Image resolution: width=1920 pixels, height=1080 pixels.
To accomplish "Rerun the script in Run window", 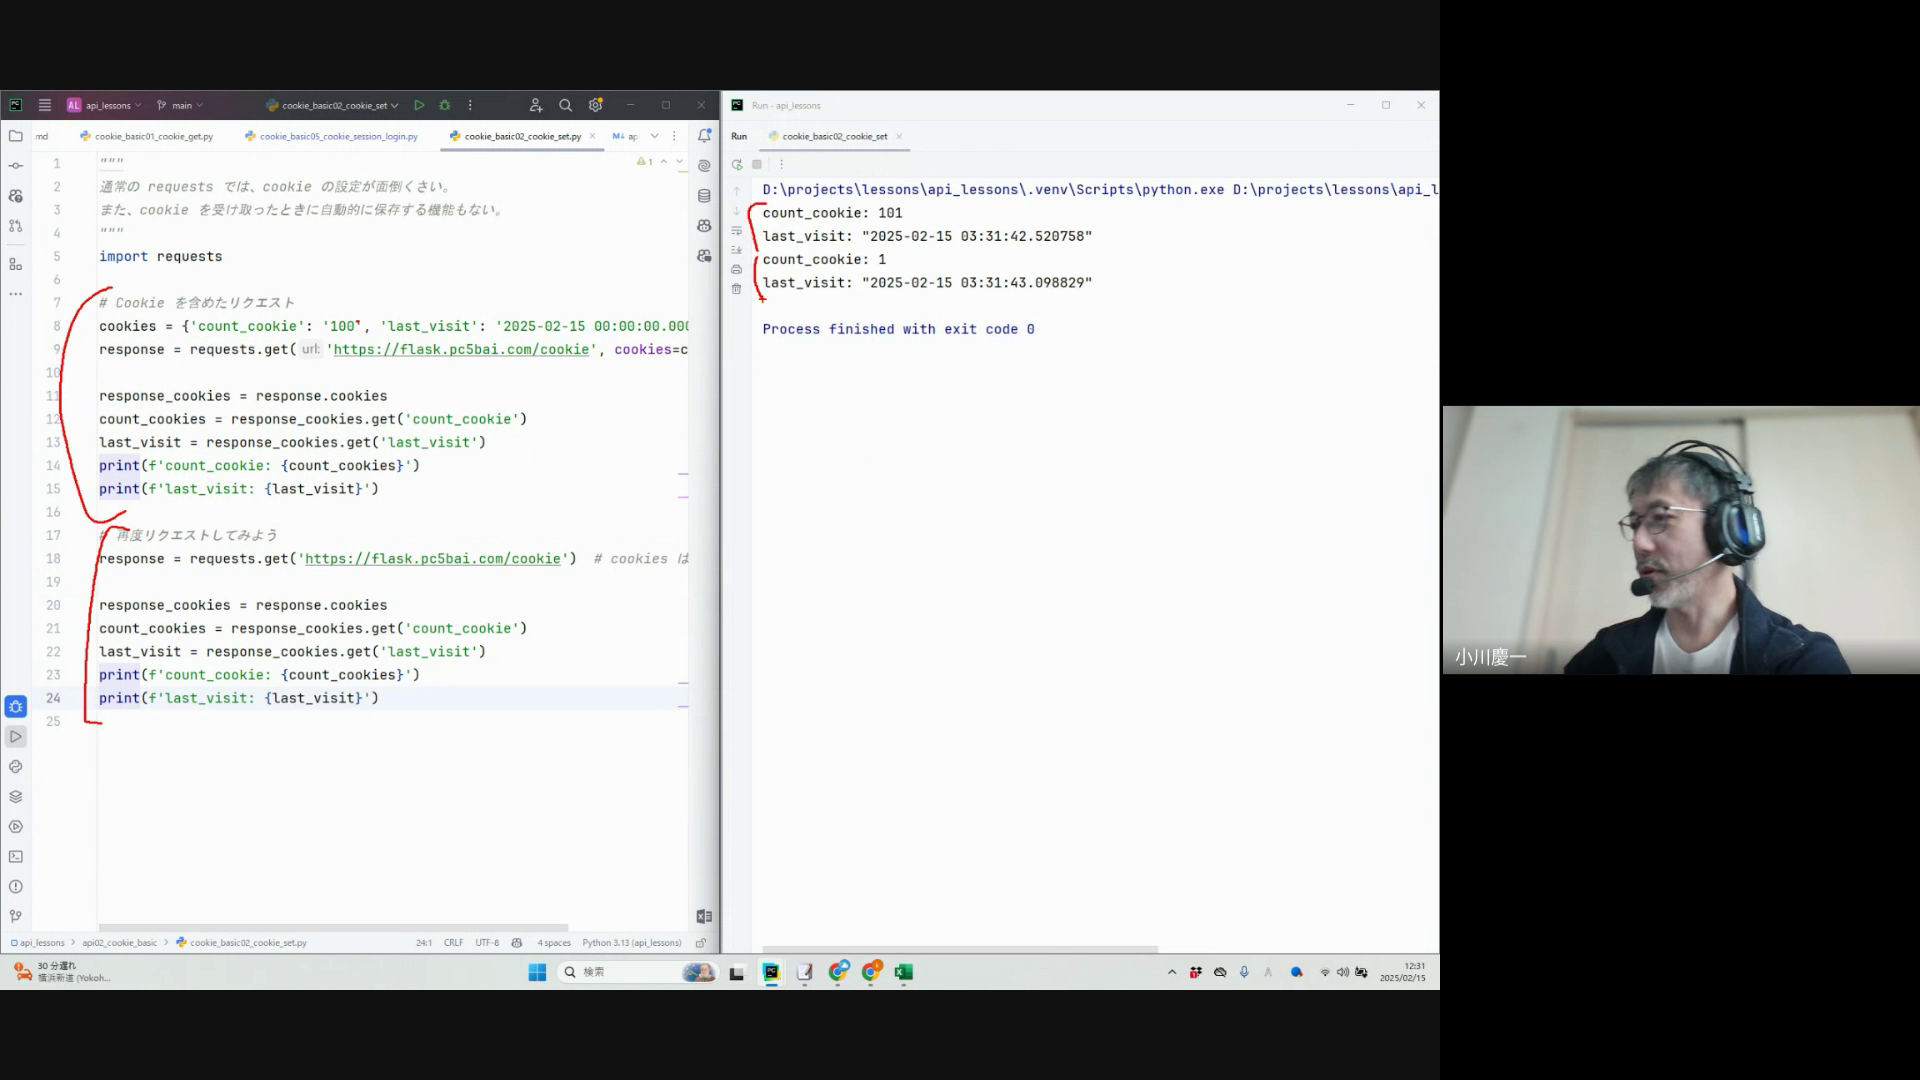I will 737,164.
